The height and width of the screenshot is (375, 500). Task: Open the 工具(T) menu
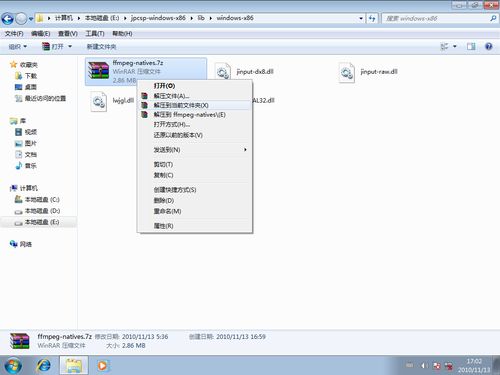[x=95, y=34]
